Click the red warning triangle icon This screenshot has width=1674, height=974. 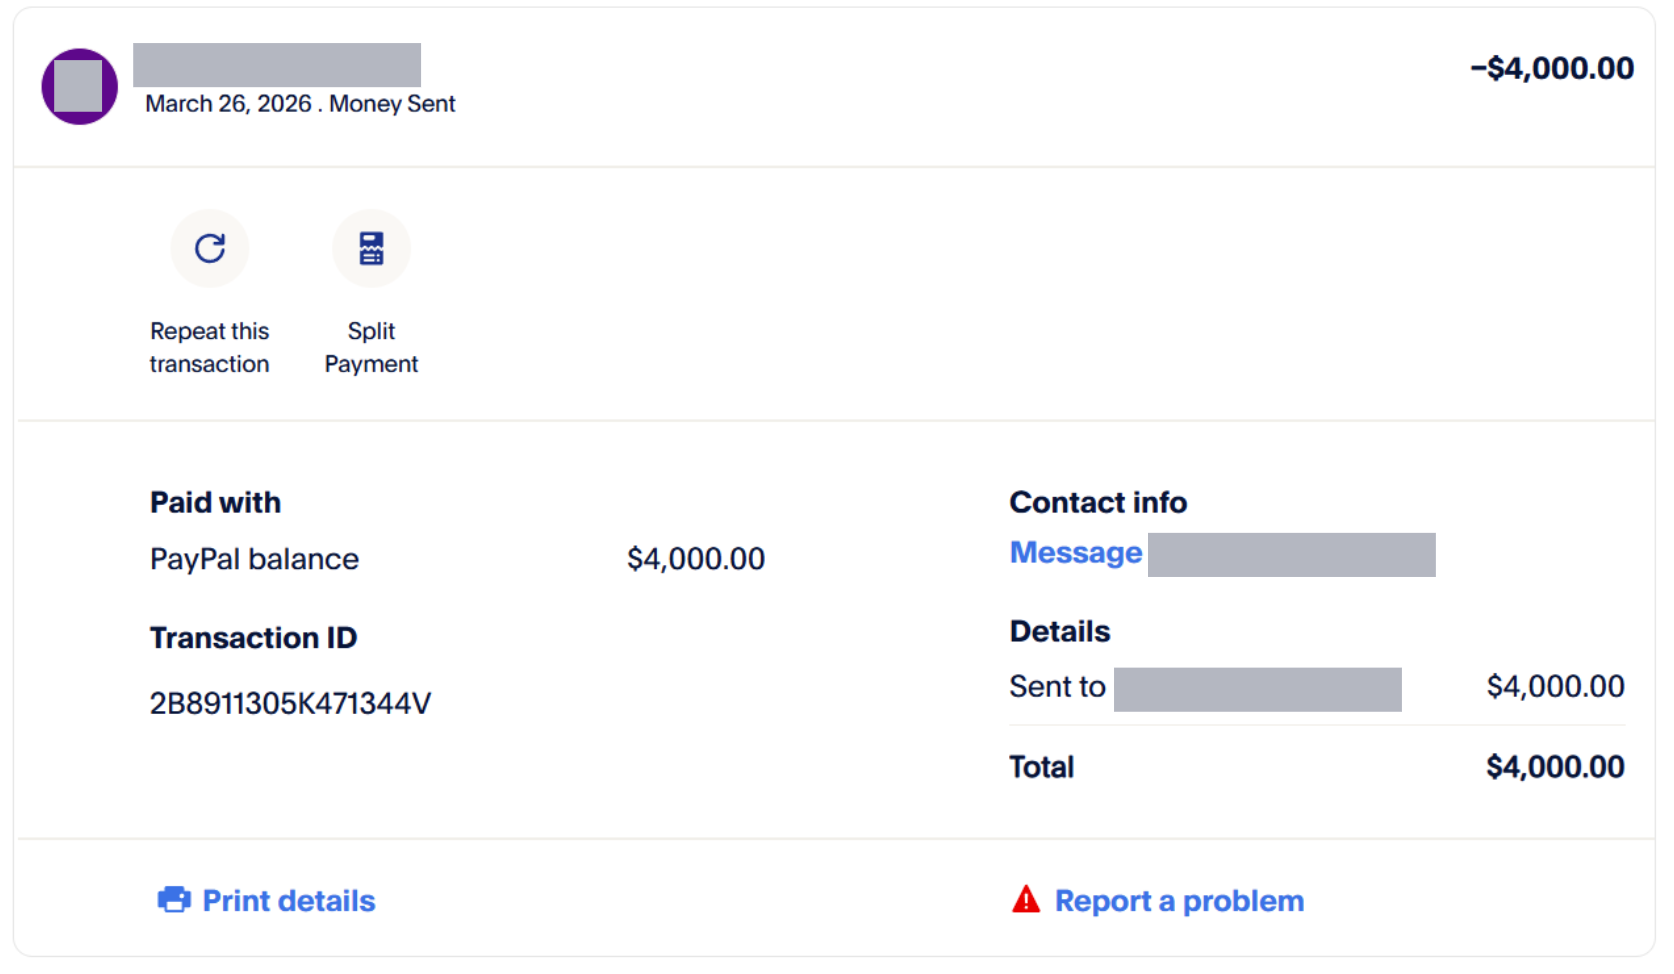[1026, 900]
